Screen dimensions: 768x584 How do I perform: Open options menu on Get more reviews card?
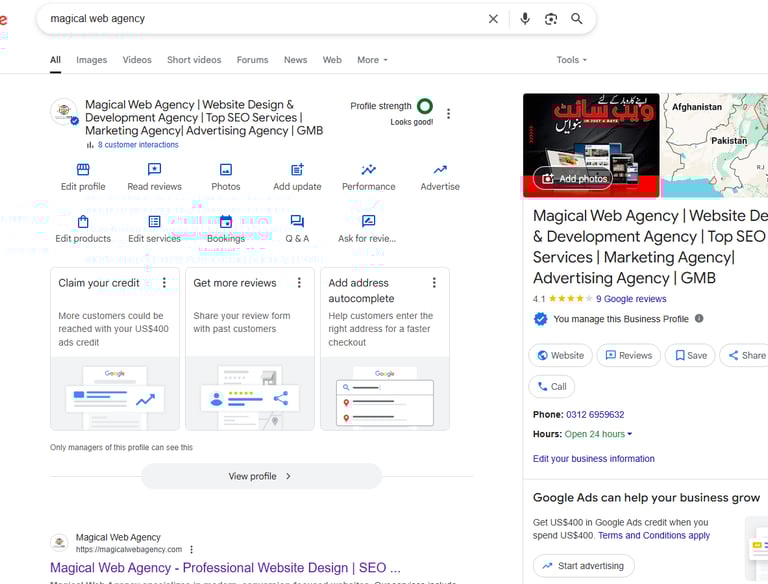(299, 283)
